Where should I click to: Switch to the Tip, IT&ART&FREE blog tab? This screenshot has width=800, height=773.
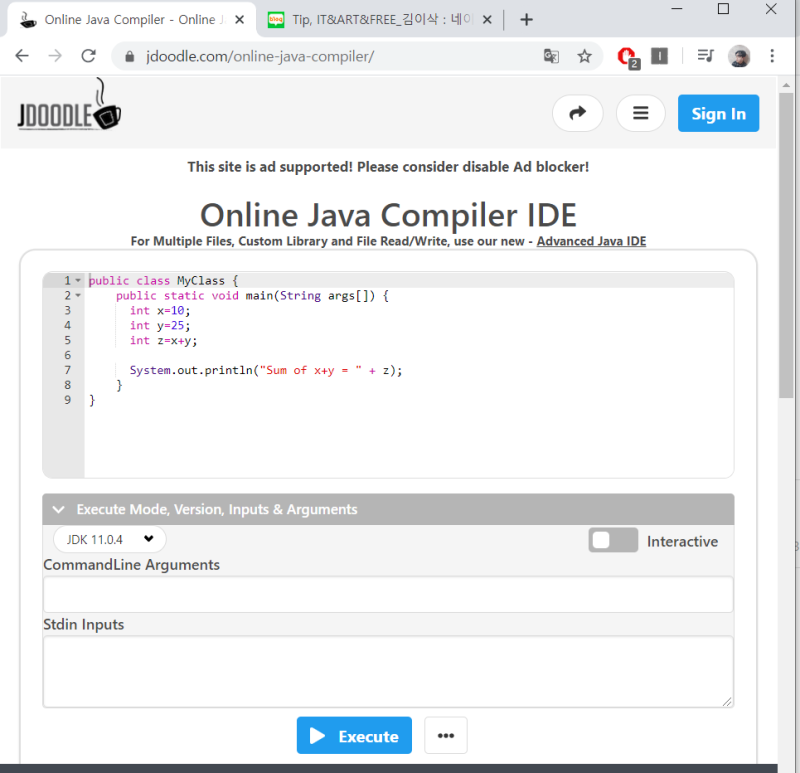tap(380, 20)
